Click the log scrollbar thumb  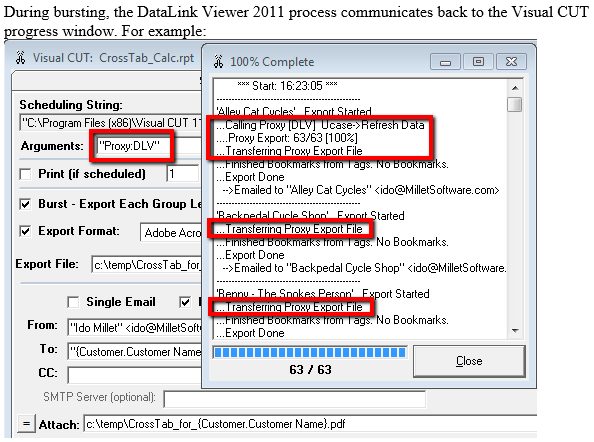[x=515, y=105]
